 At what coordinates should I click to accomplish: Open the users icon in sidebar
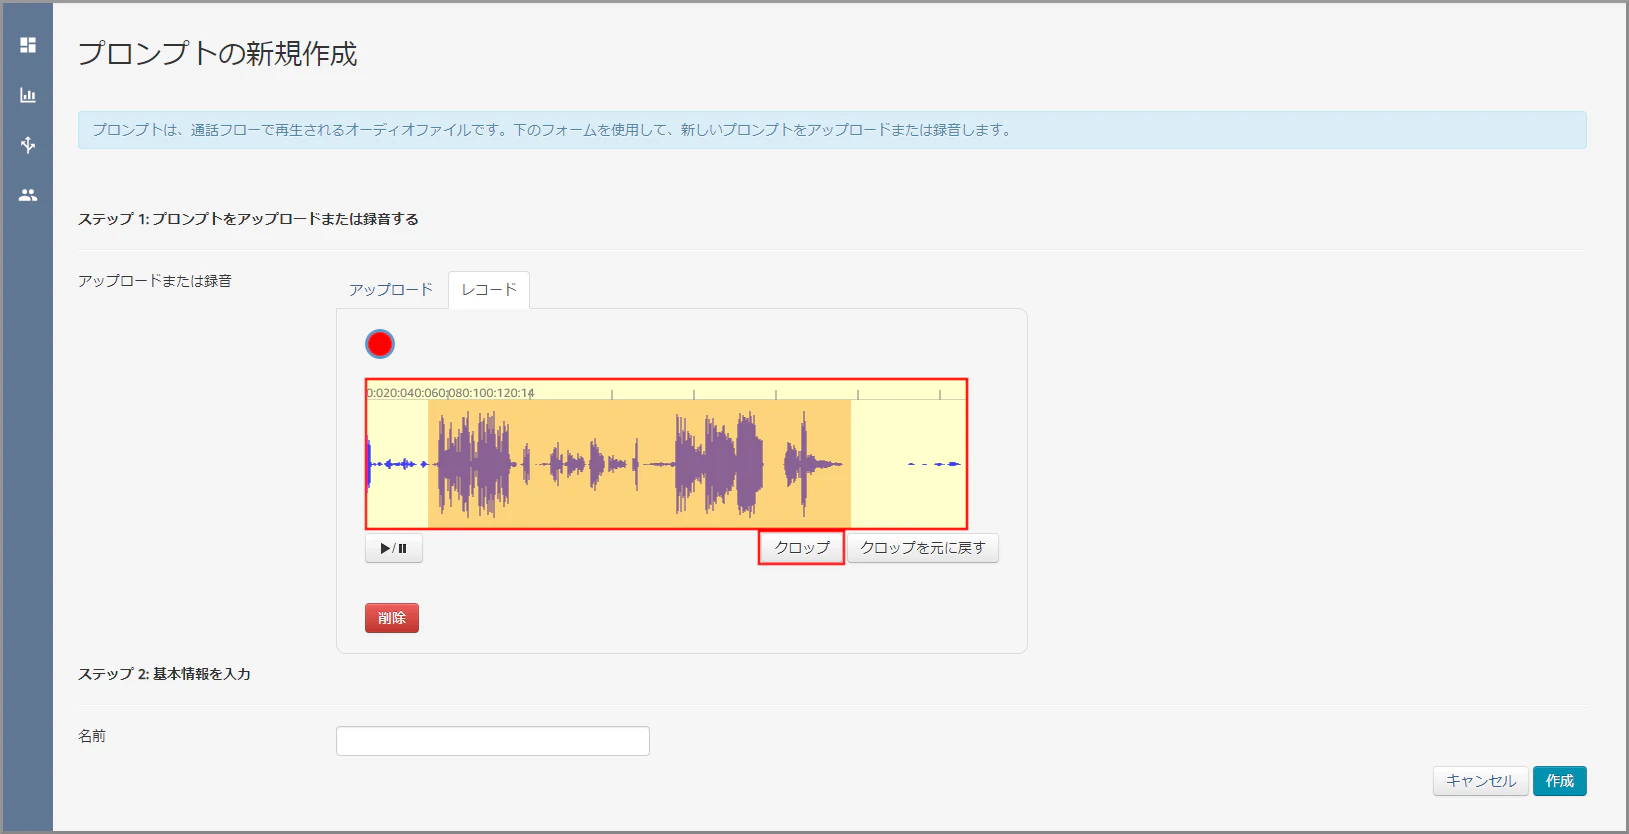(x=28, y=195)
